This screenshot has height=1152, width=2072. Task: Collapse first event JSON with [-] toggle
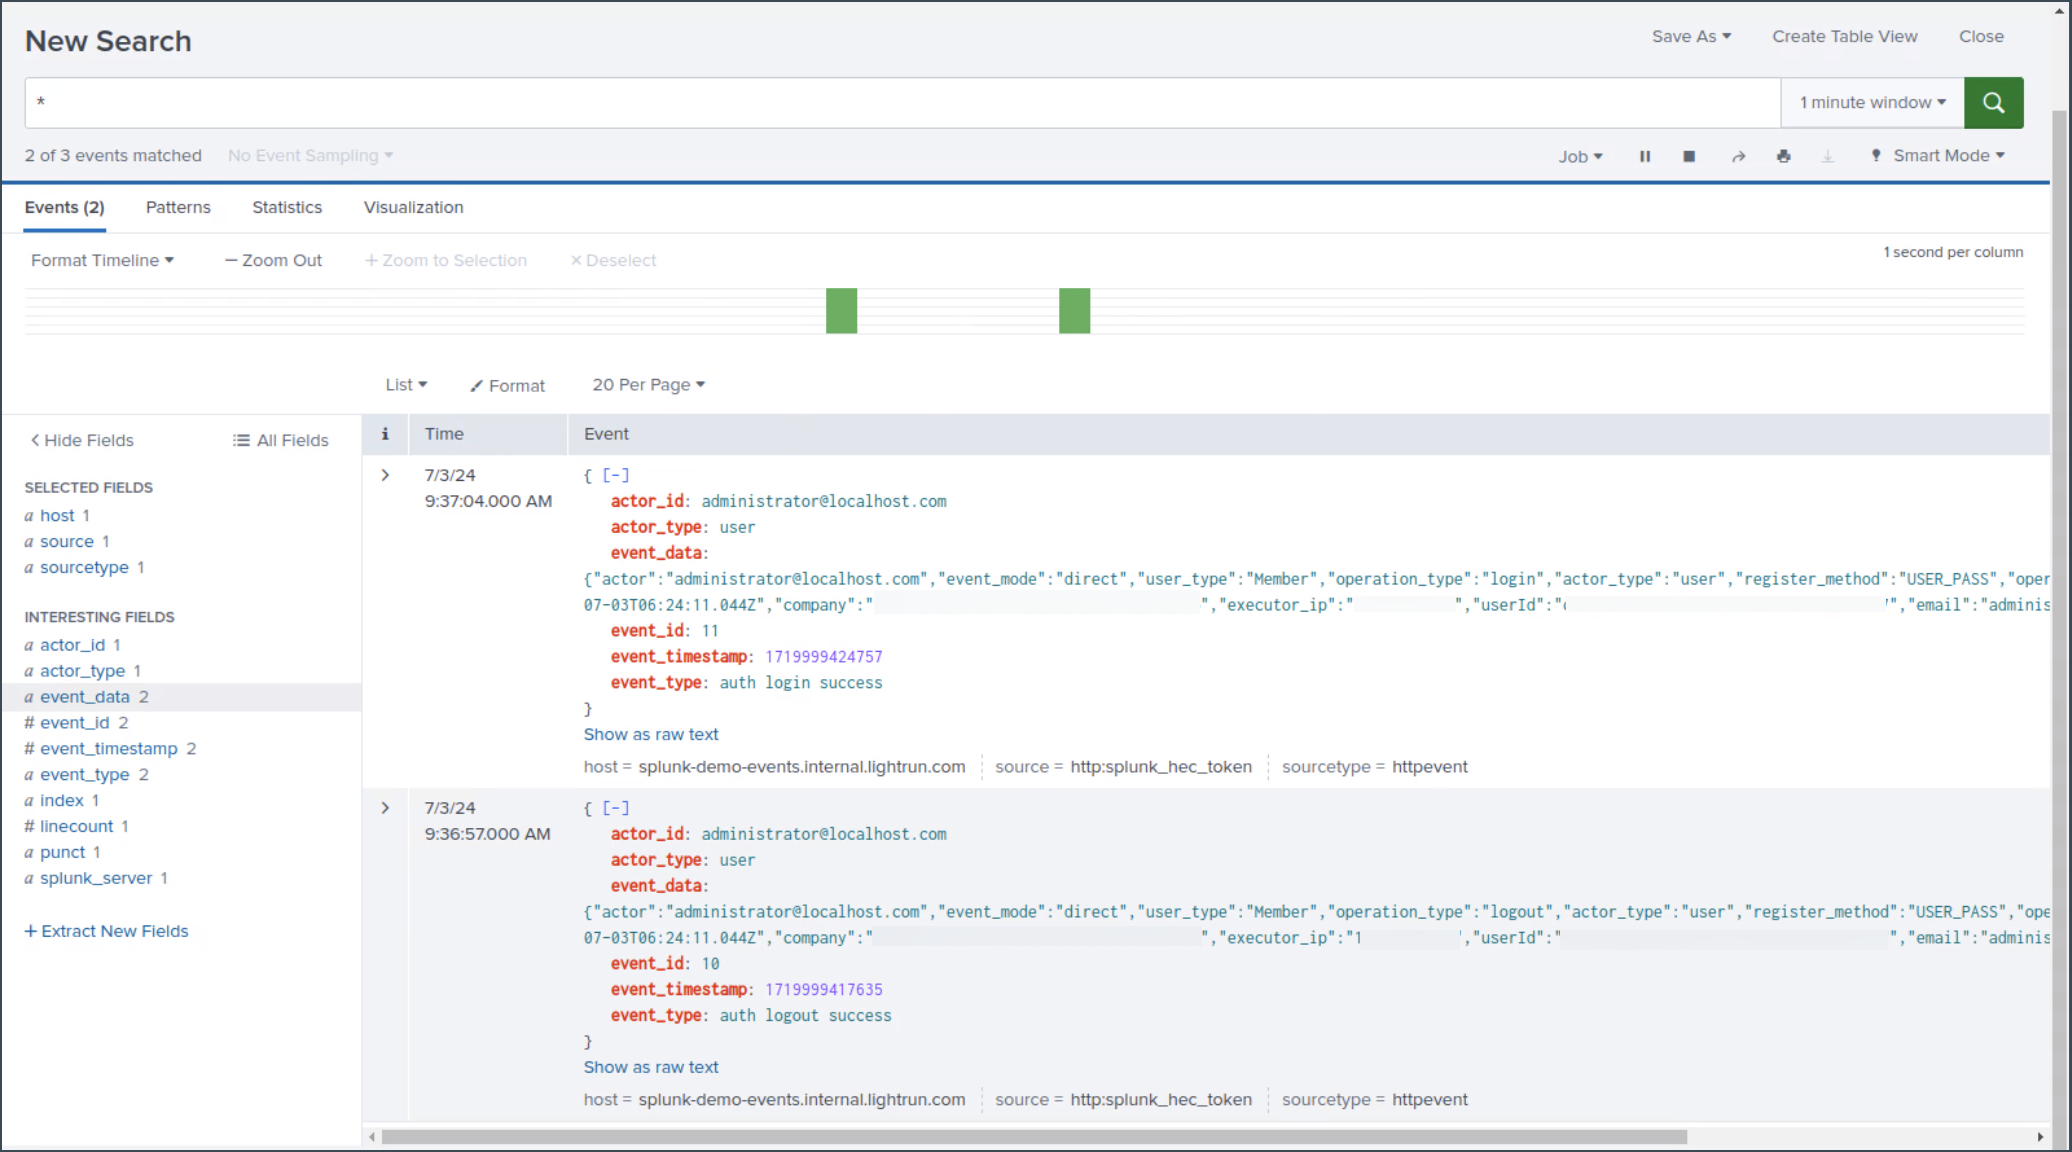point(616,475)
